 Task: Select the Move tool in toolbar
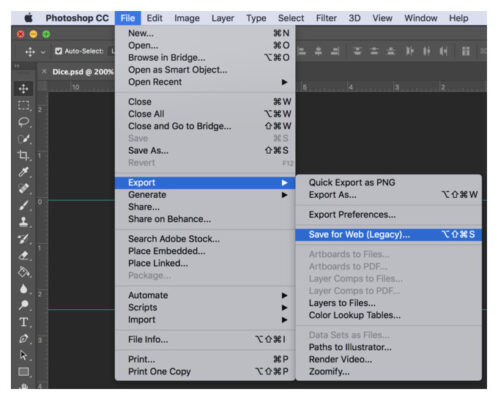pos(23,89)
